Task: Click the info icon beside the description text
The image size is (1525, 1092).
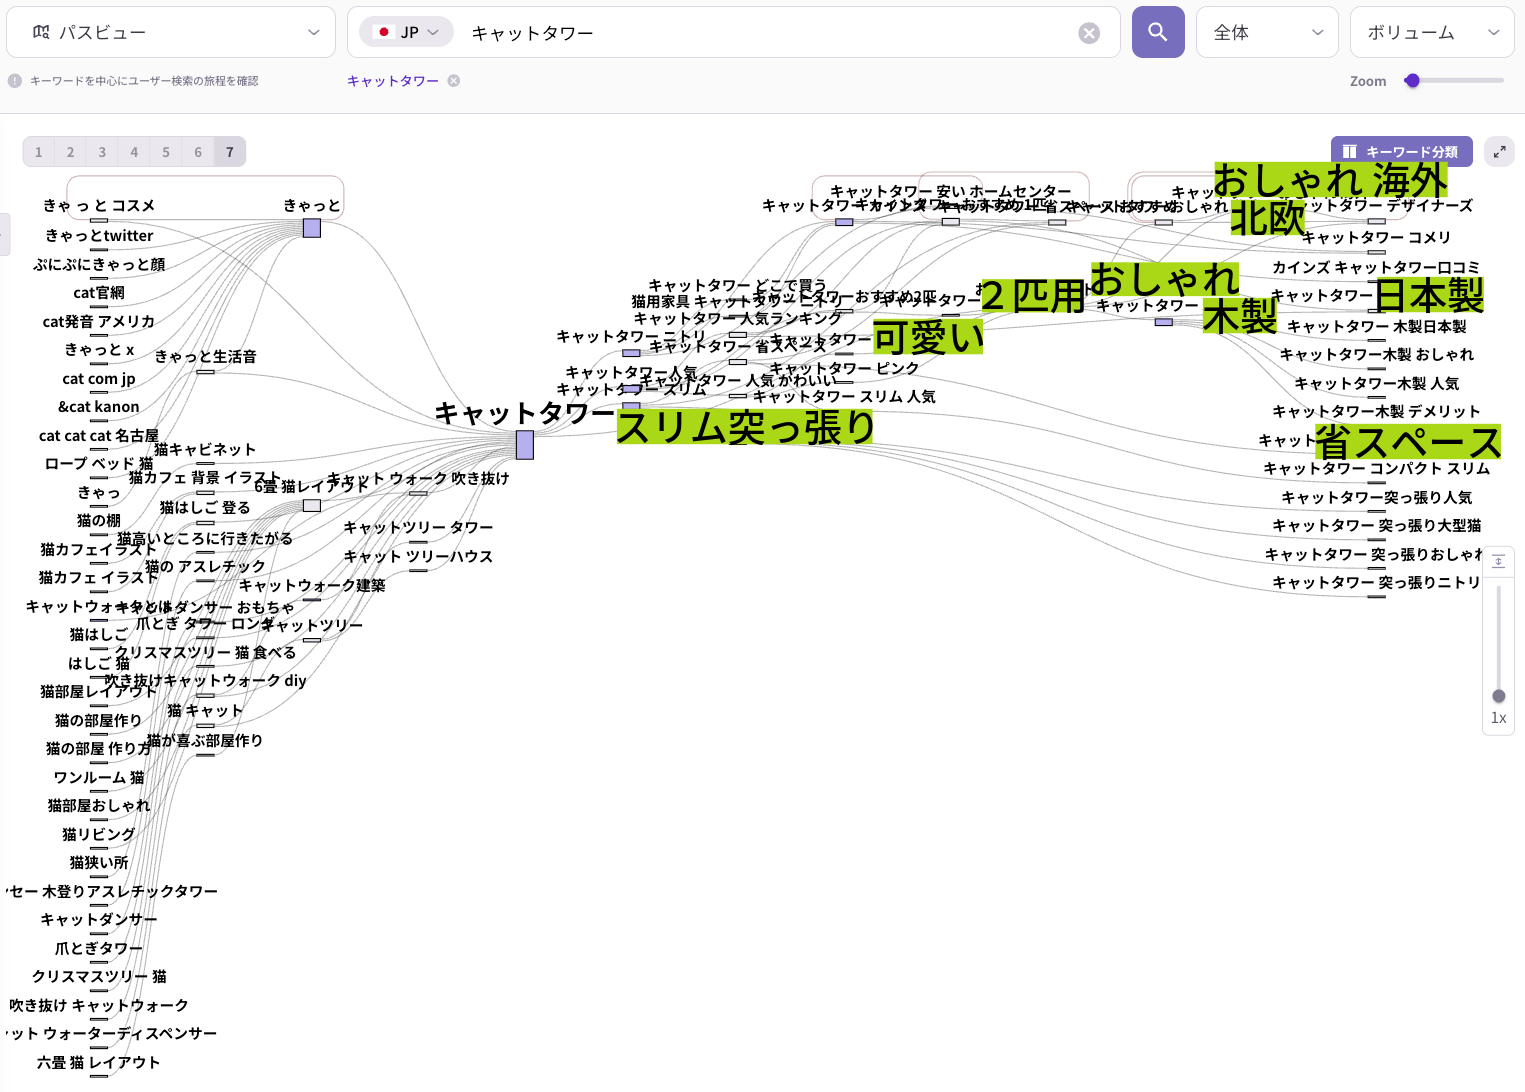Action: pyautogui.click(x=15, y=81)
